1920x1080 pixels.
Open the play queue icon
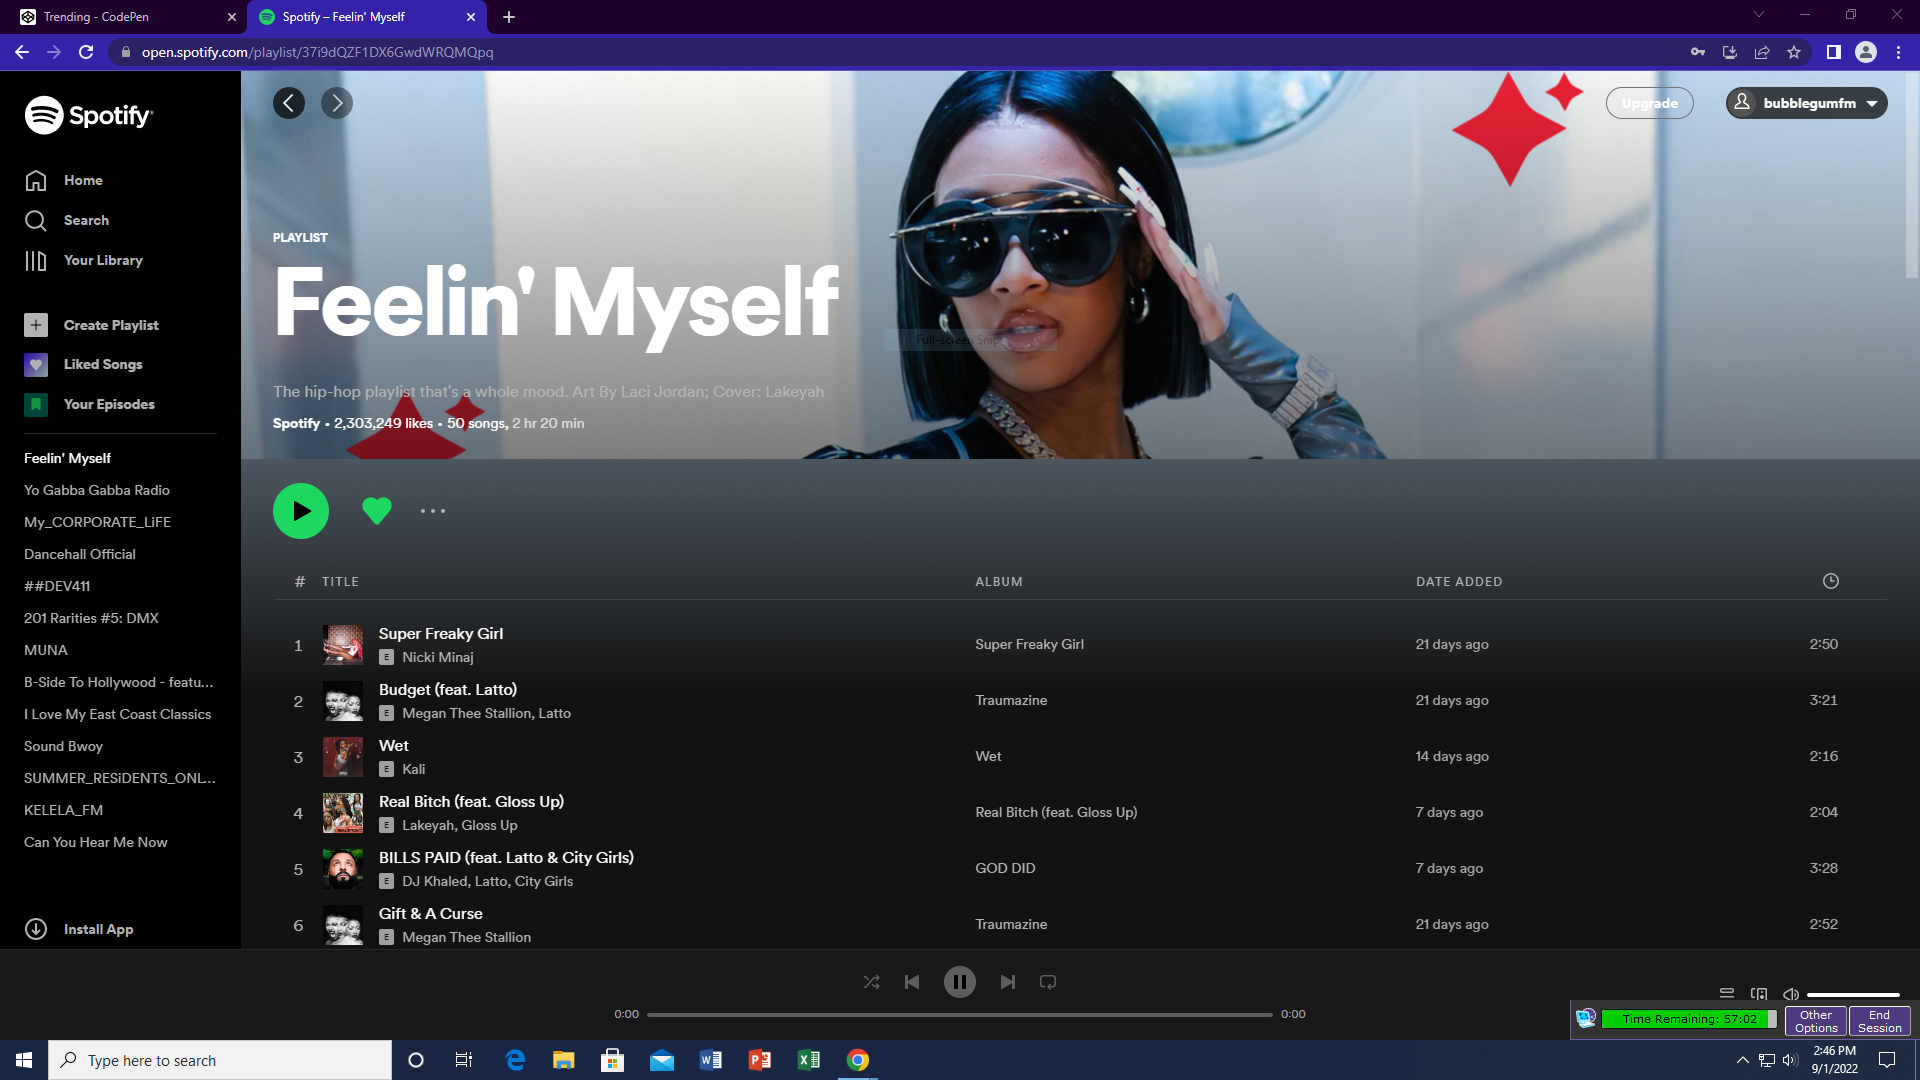point(1727,994)
